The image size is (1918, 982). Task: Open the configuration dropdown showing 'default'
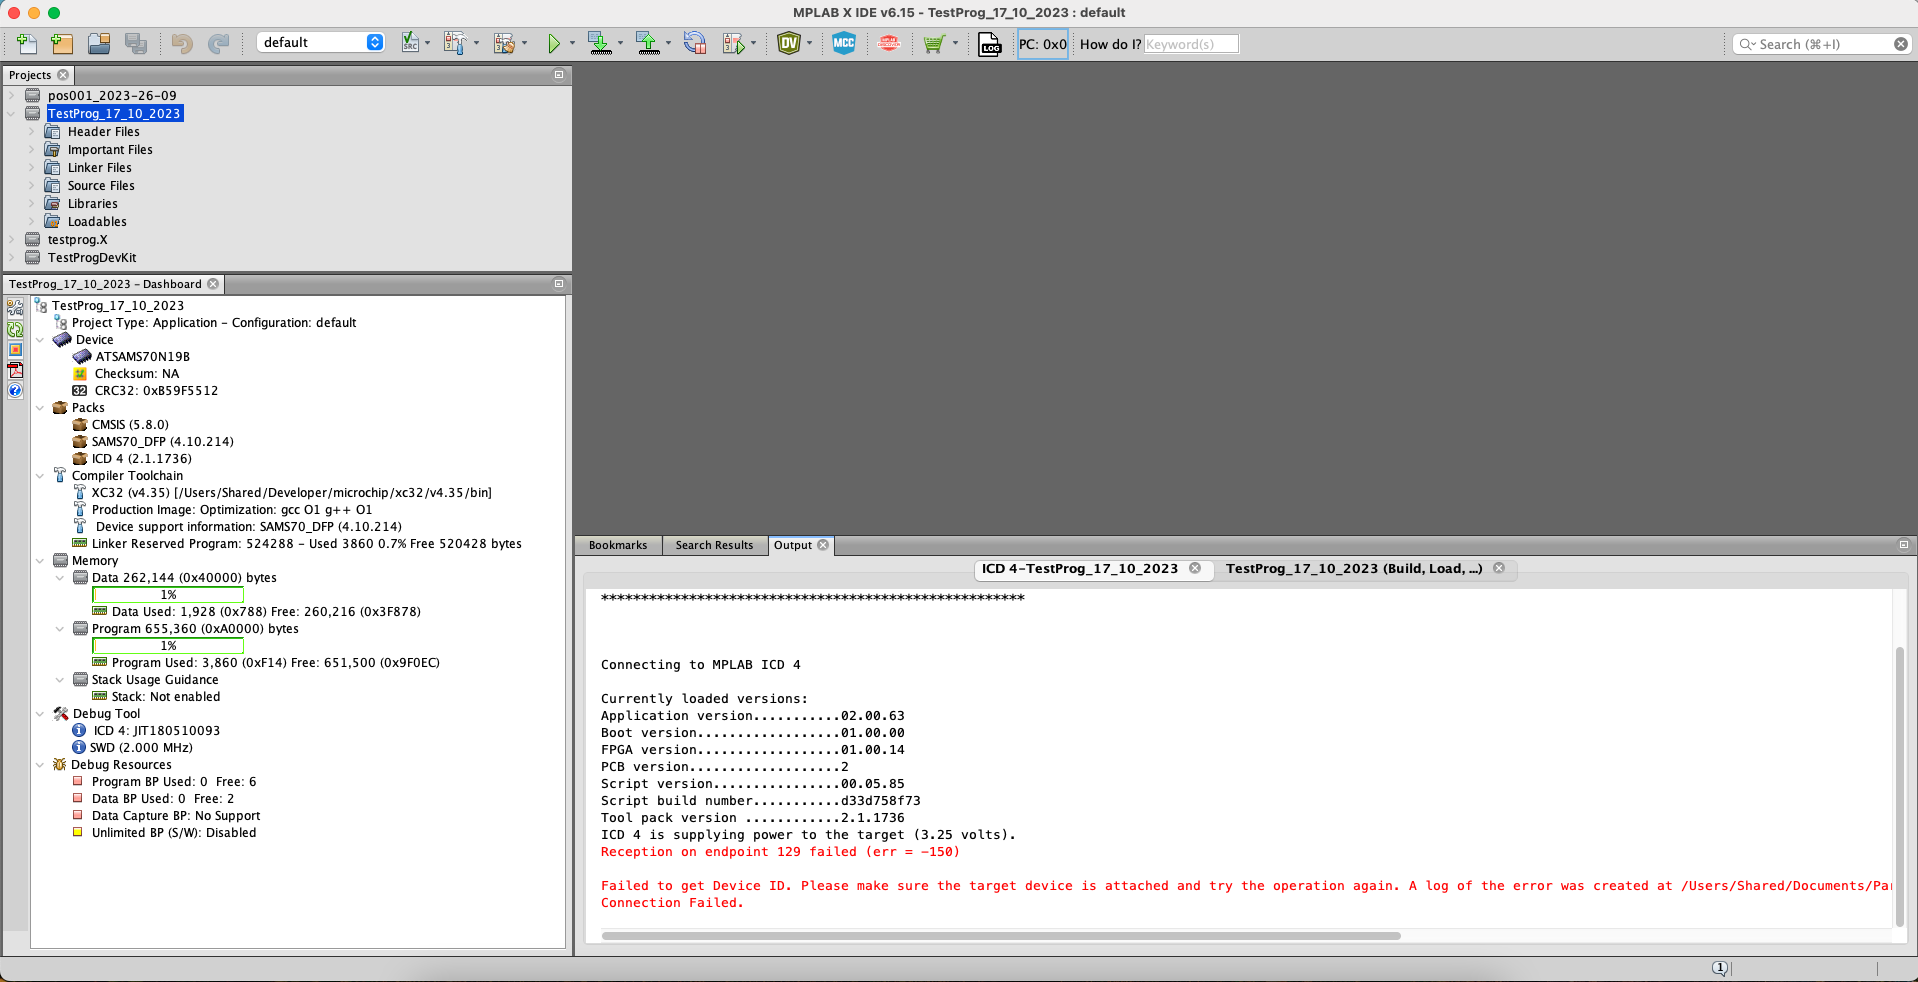click(320, 42)
